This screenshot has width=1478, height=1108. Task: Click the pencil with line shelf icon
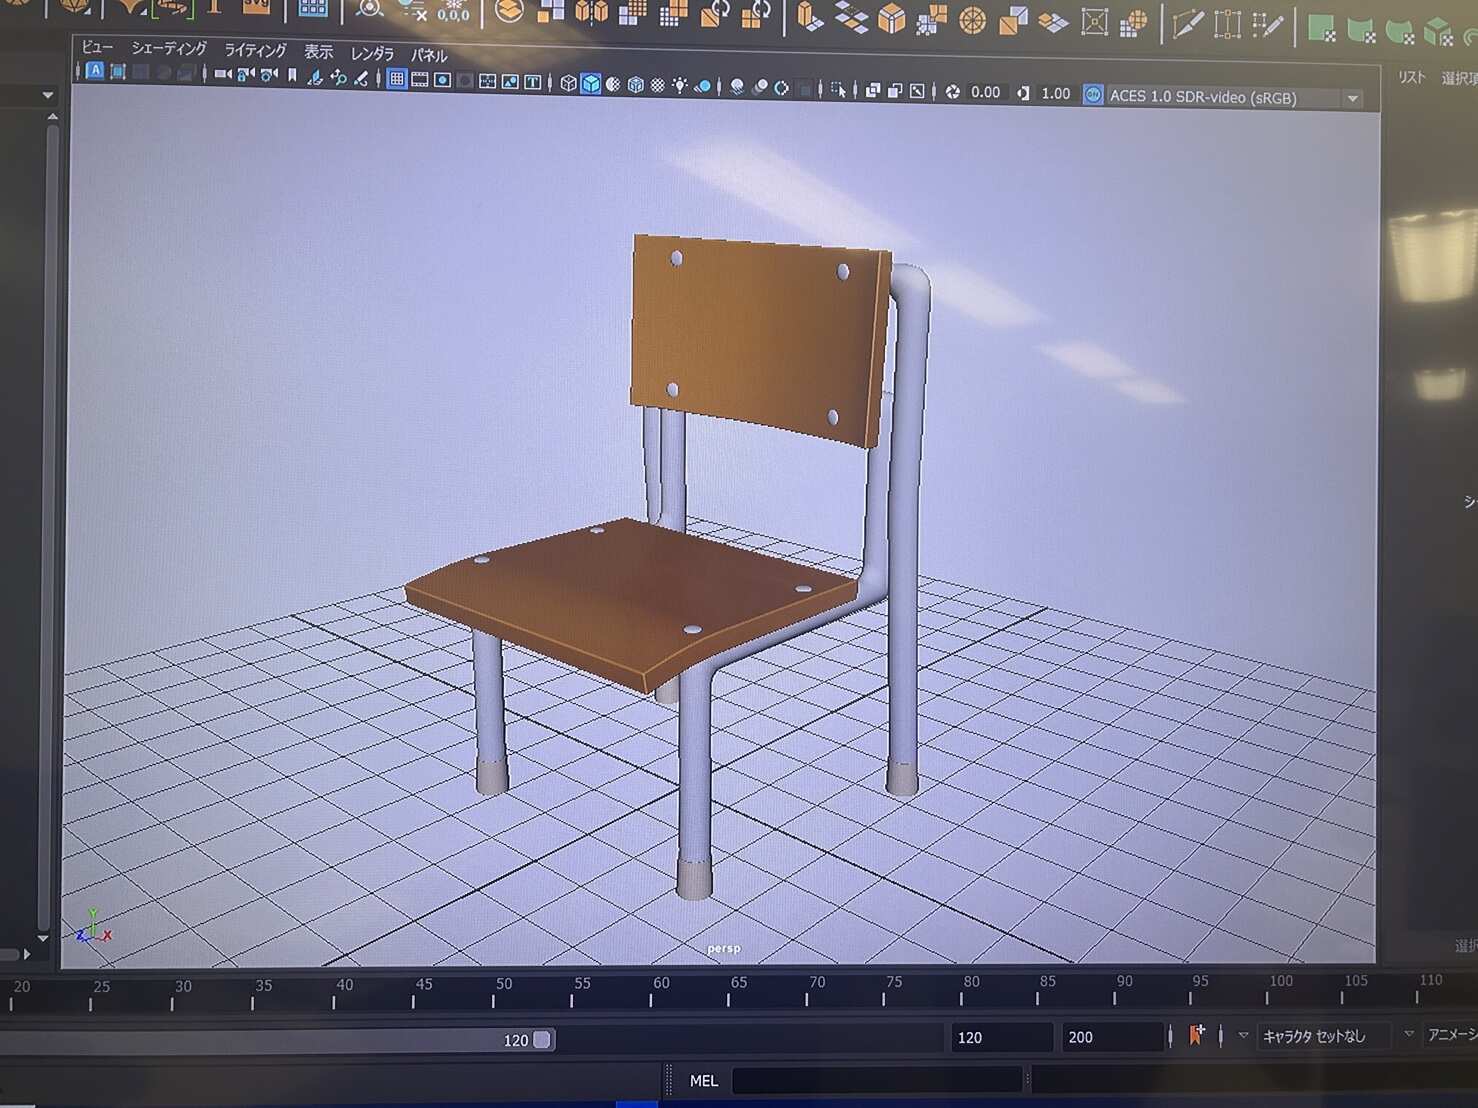tap(1187, 24)
